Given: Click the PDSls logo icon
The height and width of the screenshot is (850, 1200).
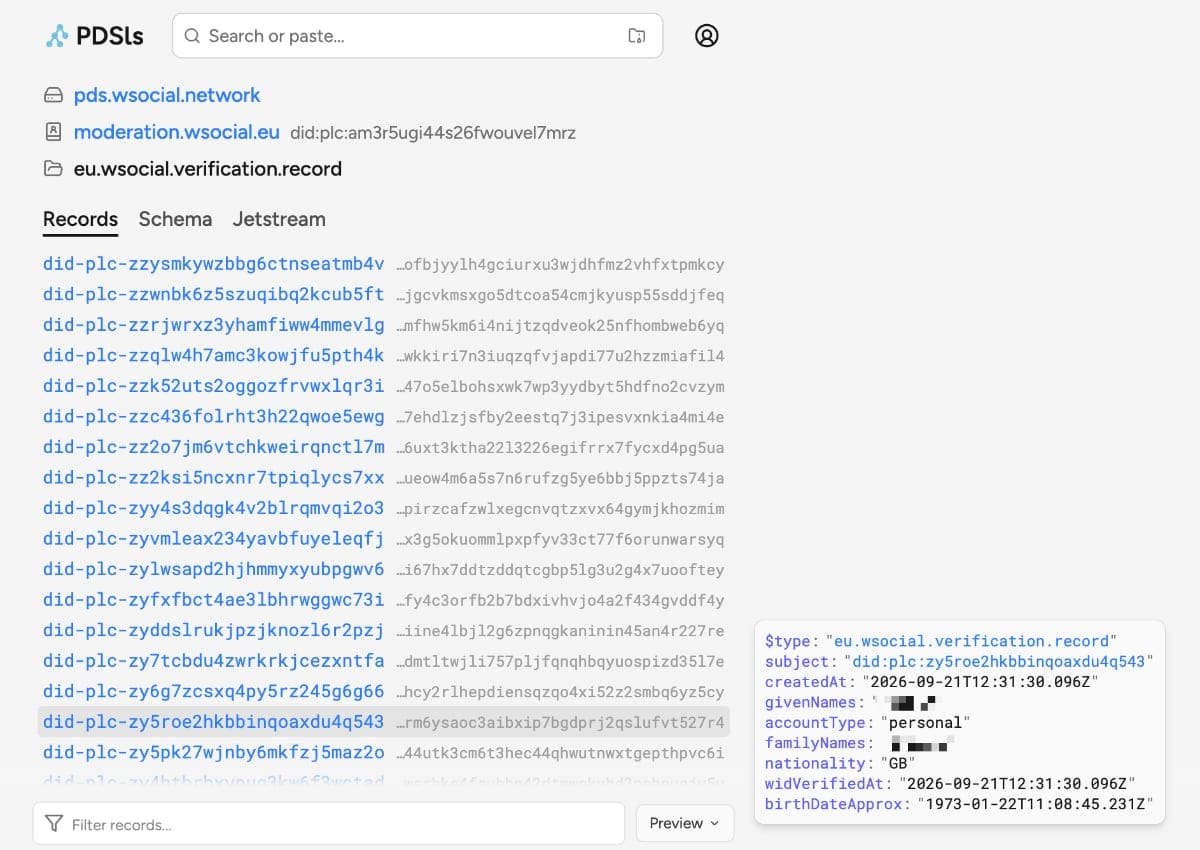Looking at the screenshot, I should pyautogui.click(x=57, y=36).
